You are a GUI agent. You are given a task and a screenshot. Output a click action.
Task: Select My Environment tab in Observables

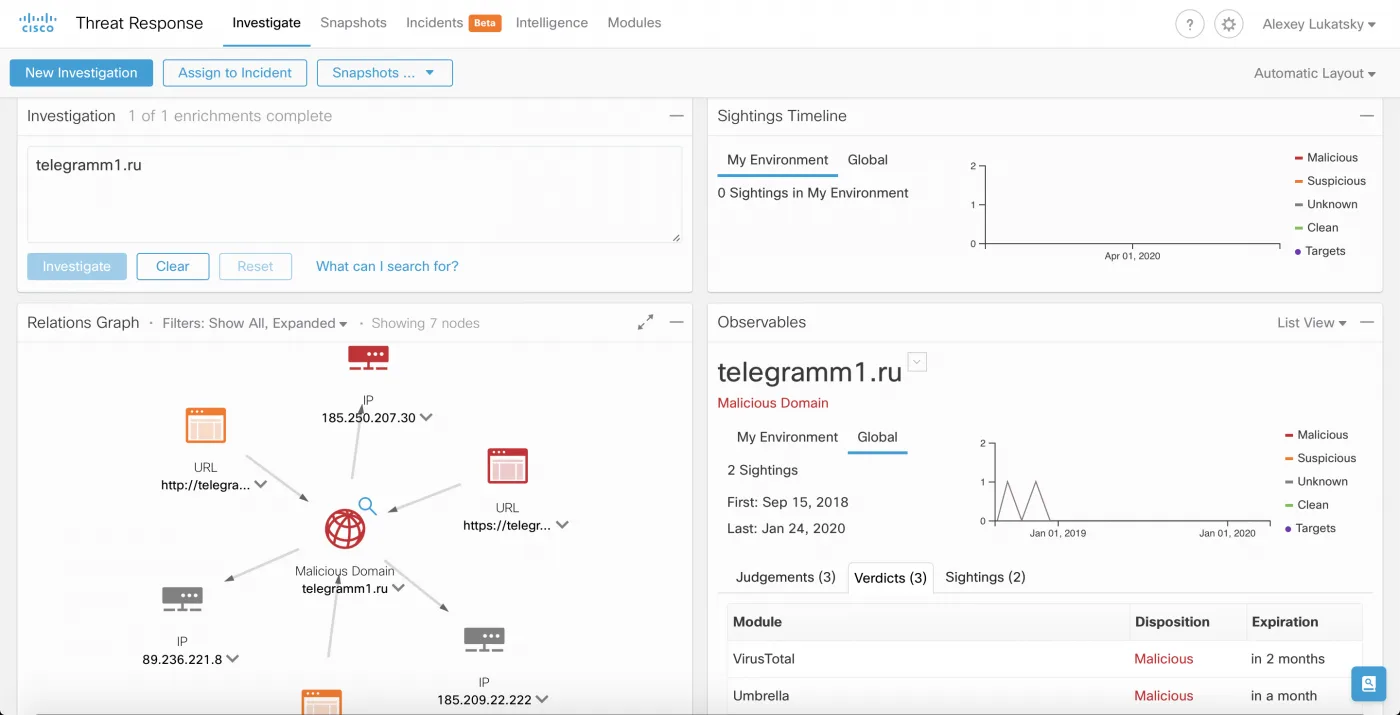[787, 437]
